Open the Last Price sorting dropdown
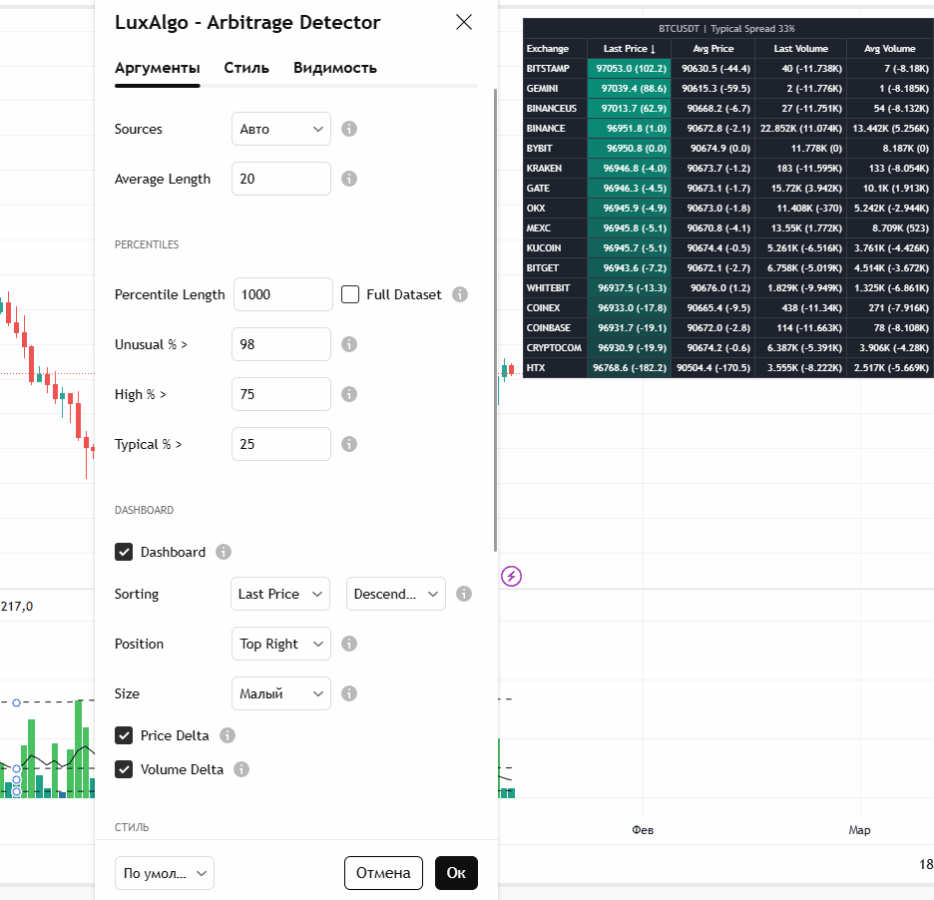This screenshot has height=900, width=934. click(x=280, y=594)
